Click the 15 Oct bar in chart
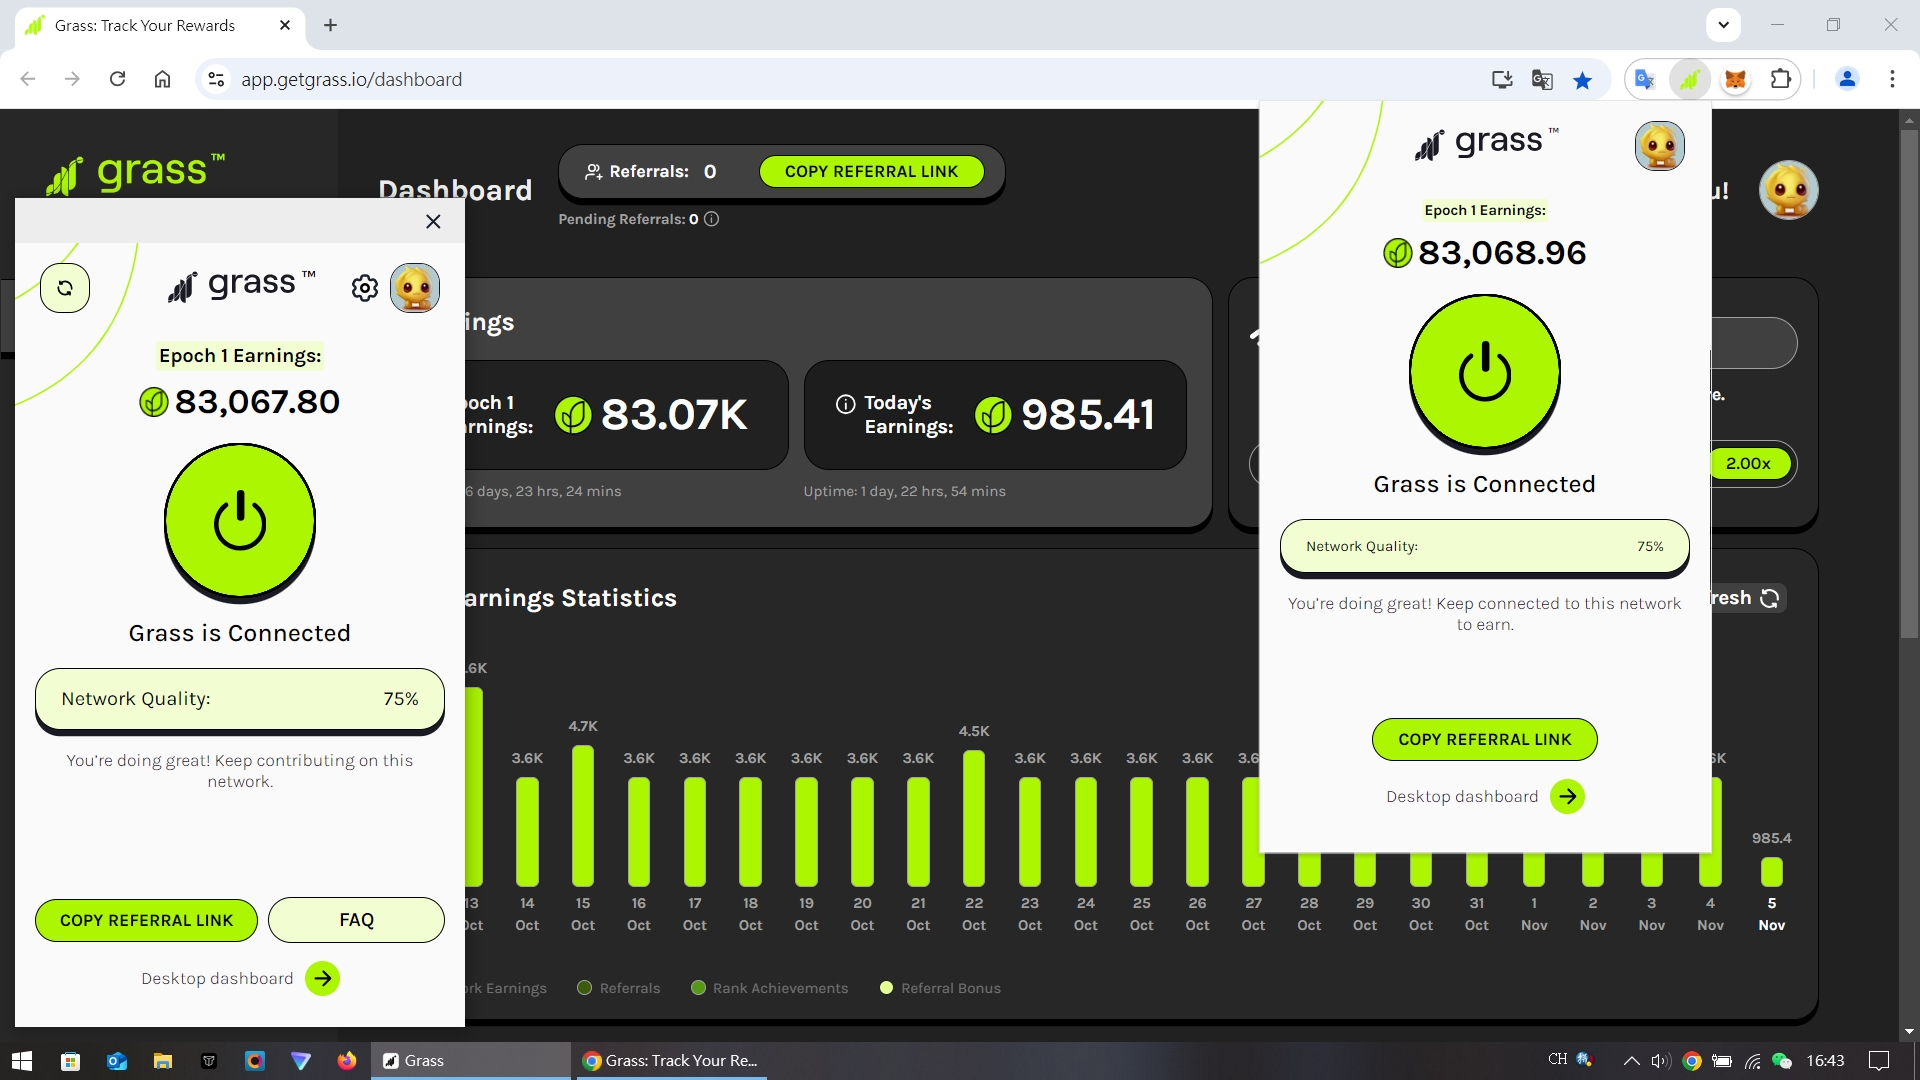This screenshot has height=1080, width=1920. [x=583, y=816]
